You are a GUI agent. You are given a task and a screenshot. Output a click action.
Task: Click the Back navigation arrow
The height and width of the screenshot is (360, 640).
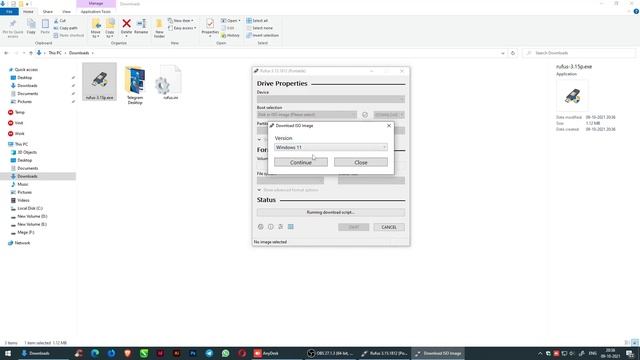coord(6,53)
